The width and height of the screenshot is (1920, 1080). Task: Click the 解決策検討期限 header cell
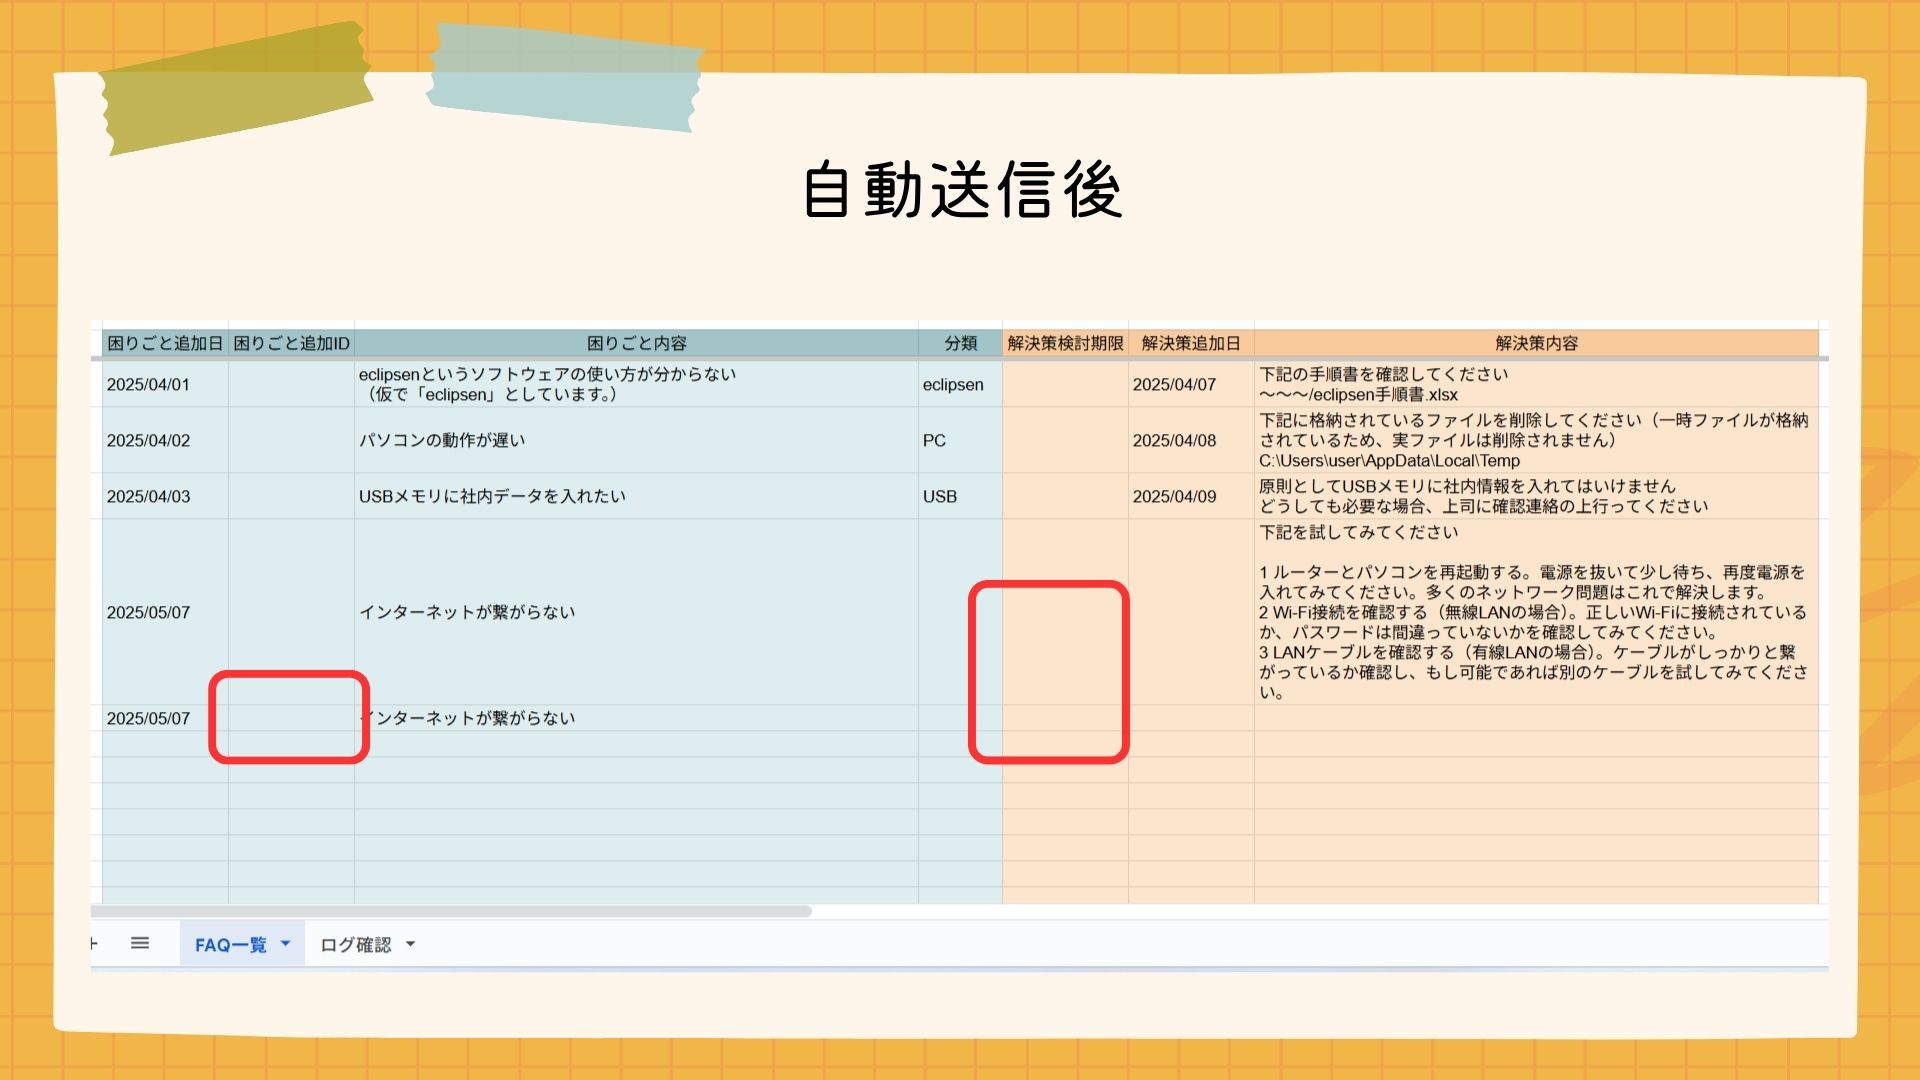[x=1065, y=343]
